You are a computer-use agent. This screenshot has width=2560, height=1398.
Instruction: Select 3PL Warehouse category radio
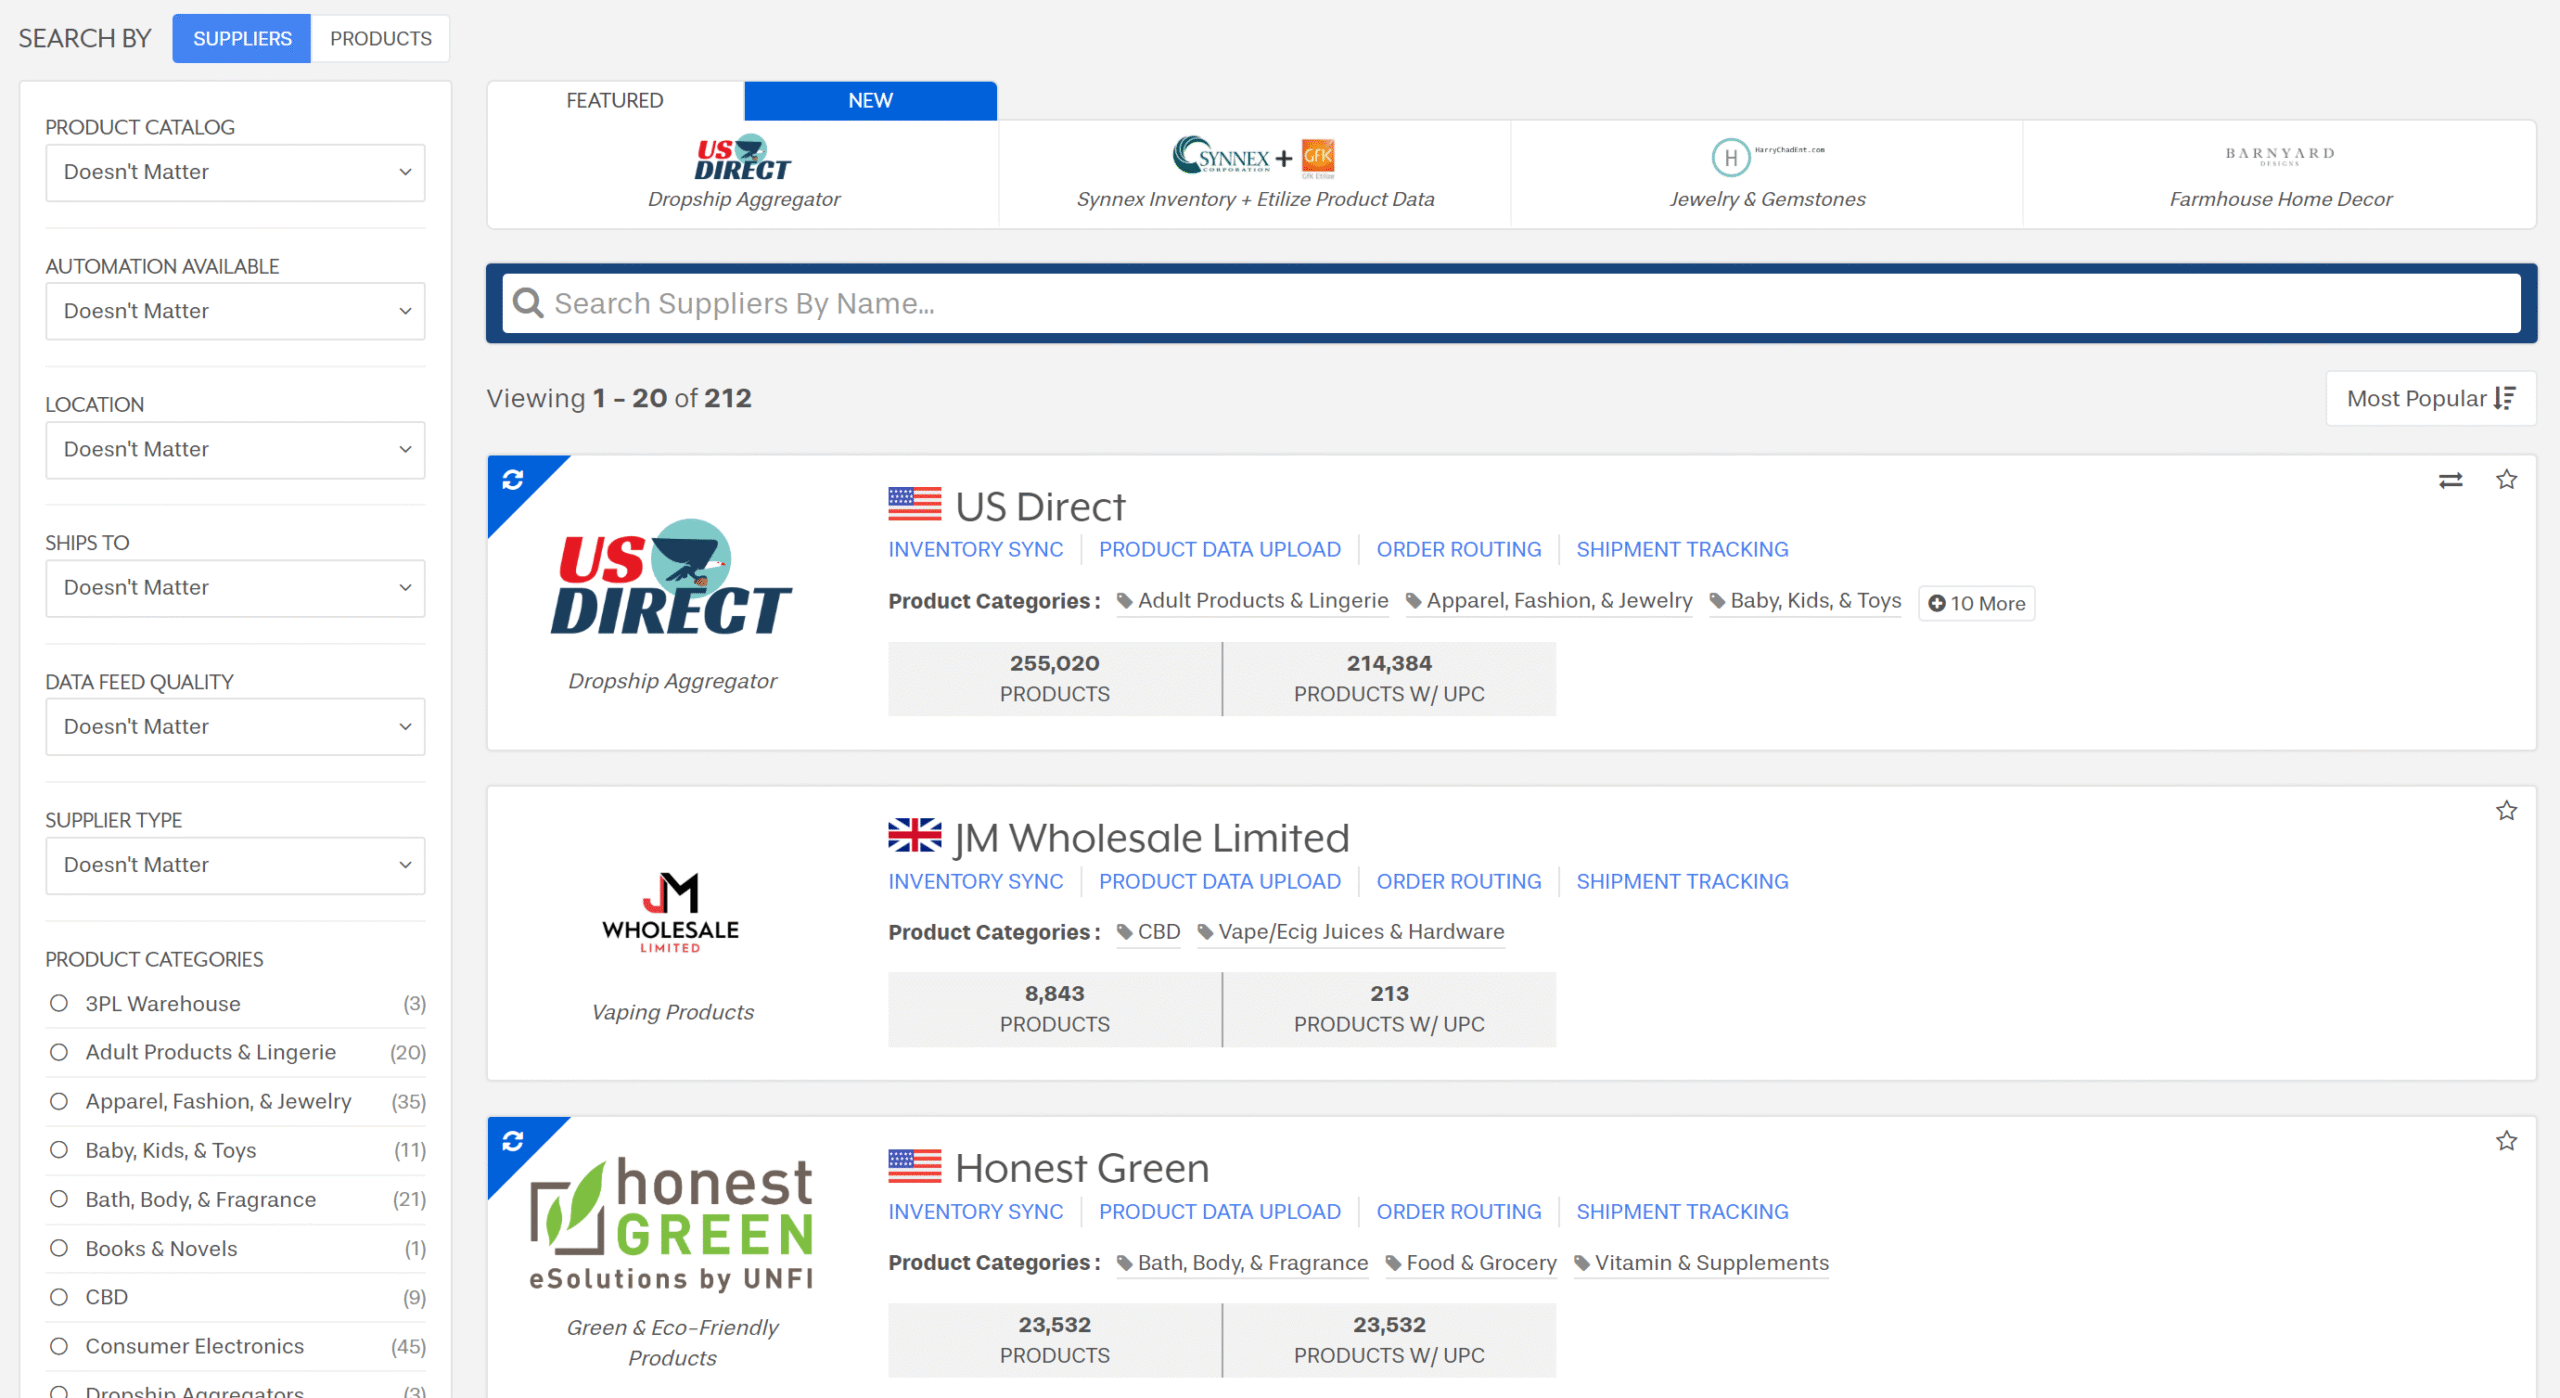pos(59,1003)
